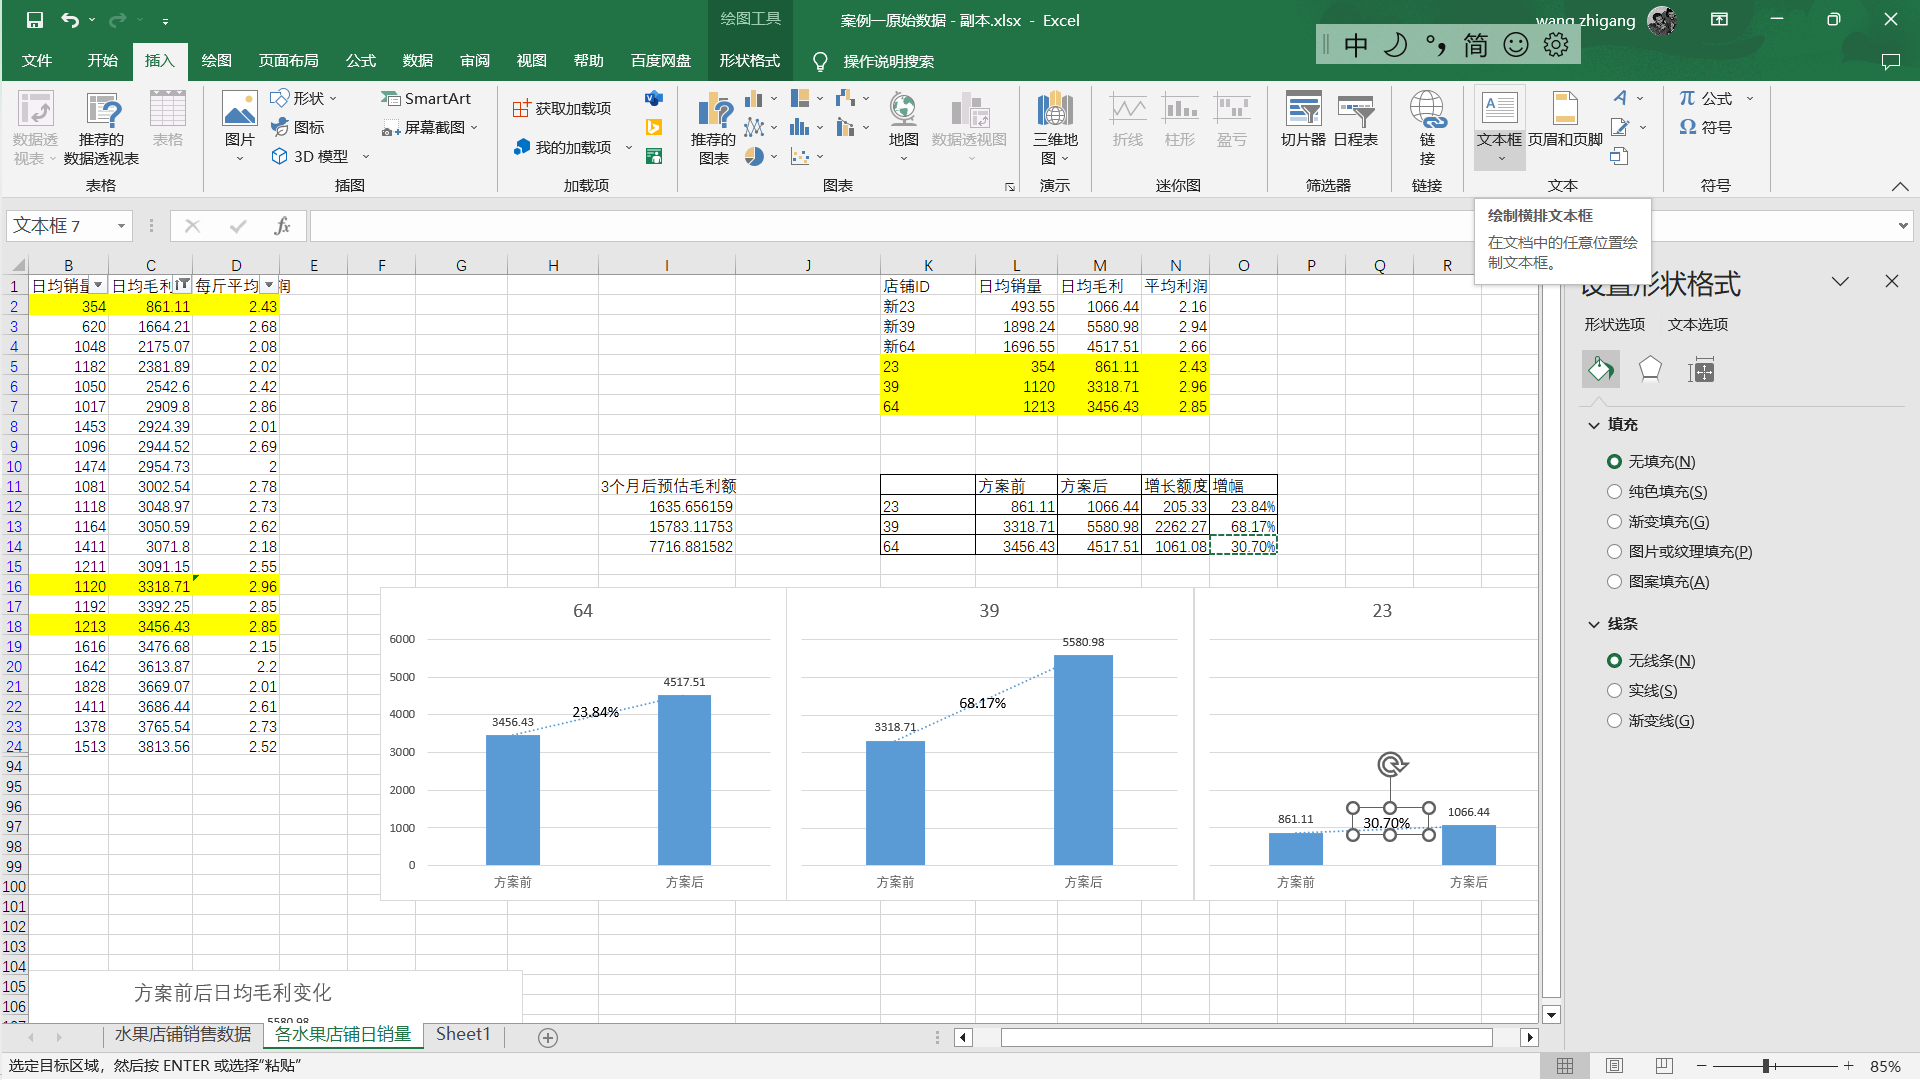Click the add new sheet plus button
The width and height of the screenshot is (1920, 1080).
pyautogui.click(x=548, y=1037)
